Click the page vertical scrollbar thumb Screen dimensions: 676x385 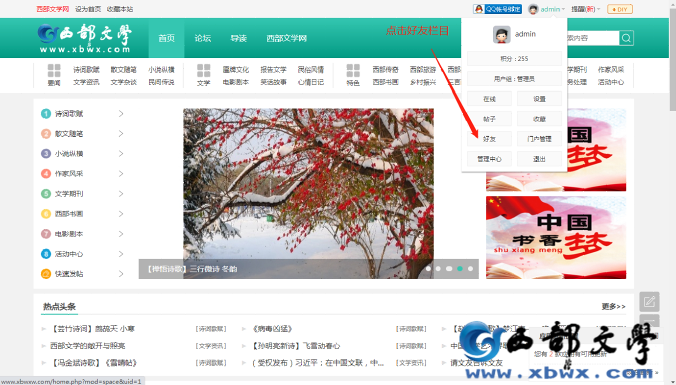[x=672, y=60]
